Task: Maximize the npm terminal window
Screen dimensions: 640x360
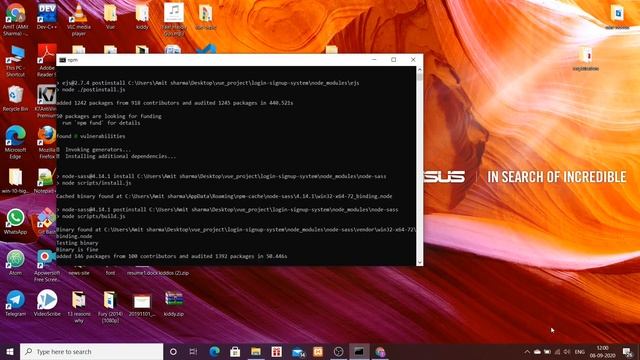Action: point(393,60)
